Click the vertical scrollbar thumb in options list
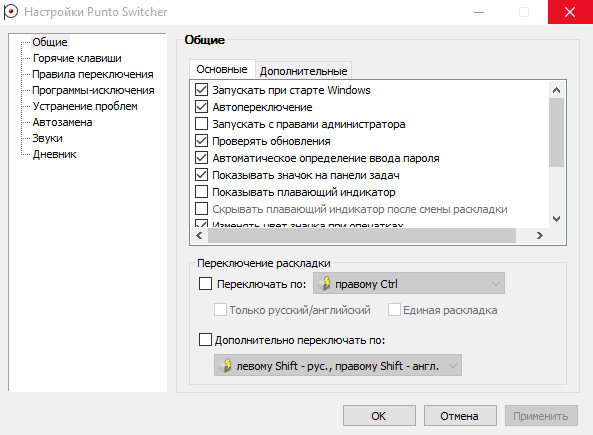 (x=556, y=132)
